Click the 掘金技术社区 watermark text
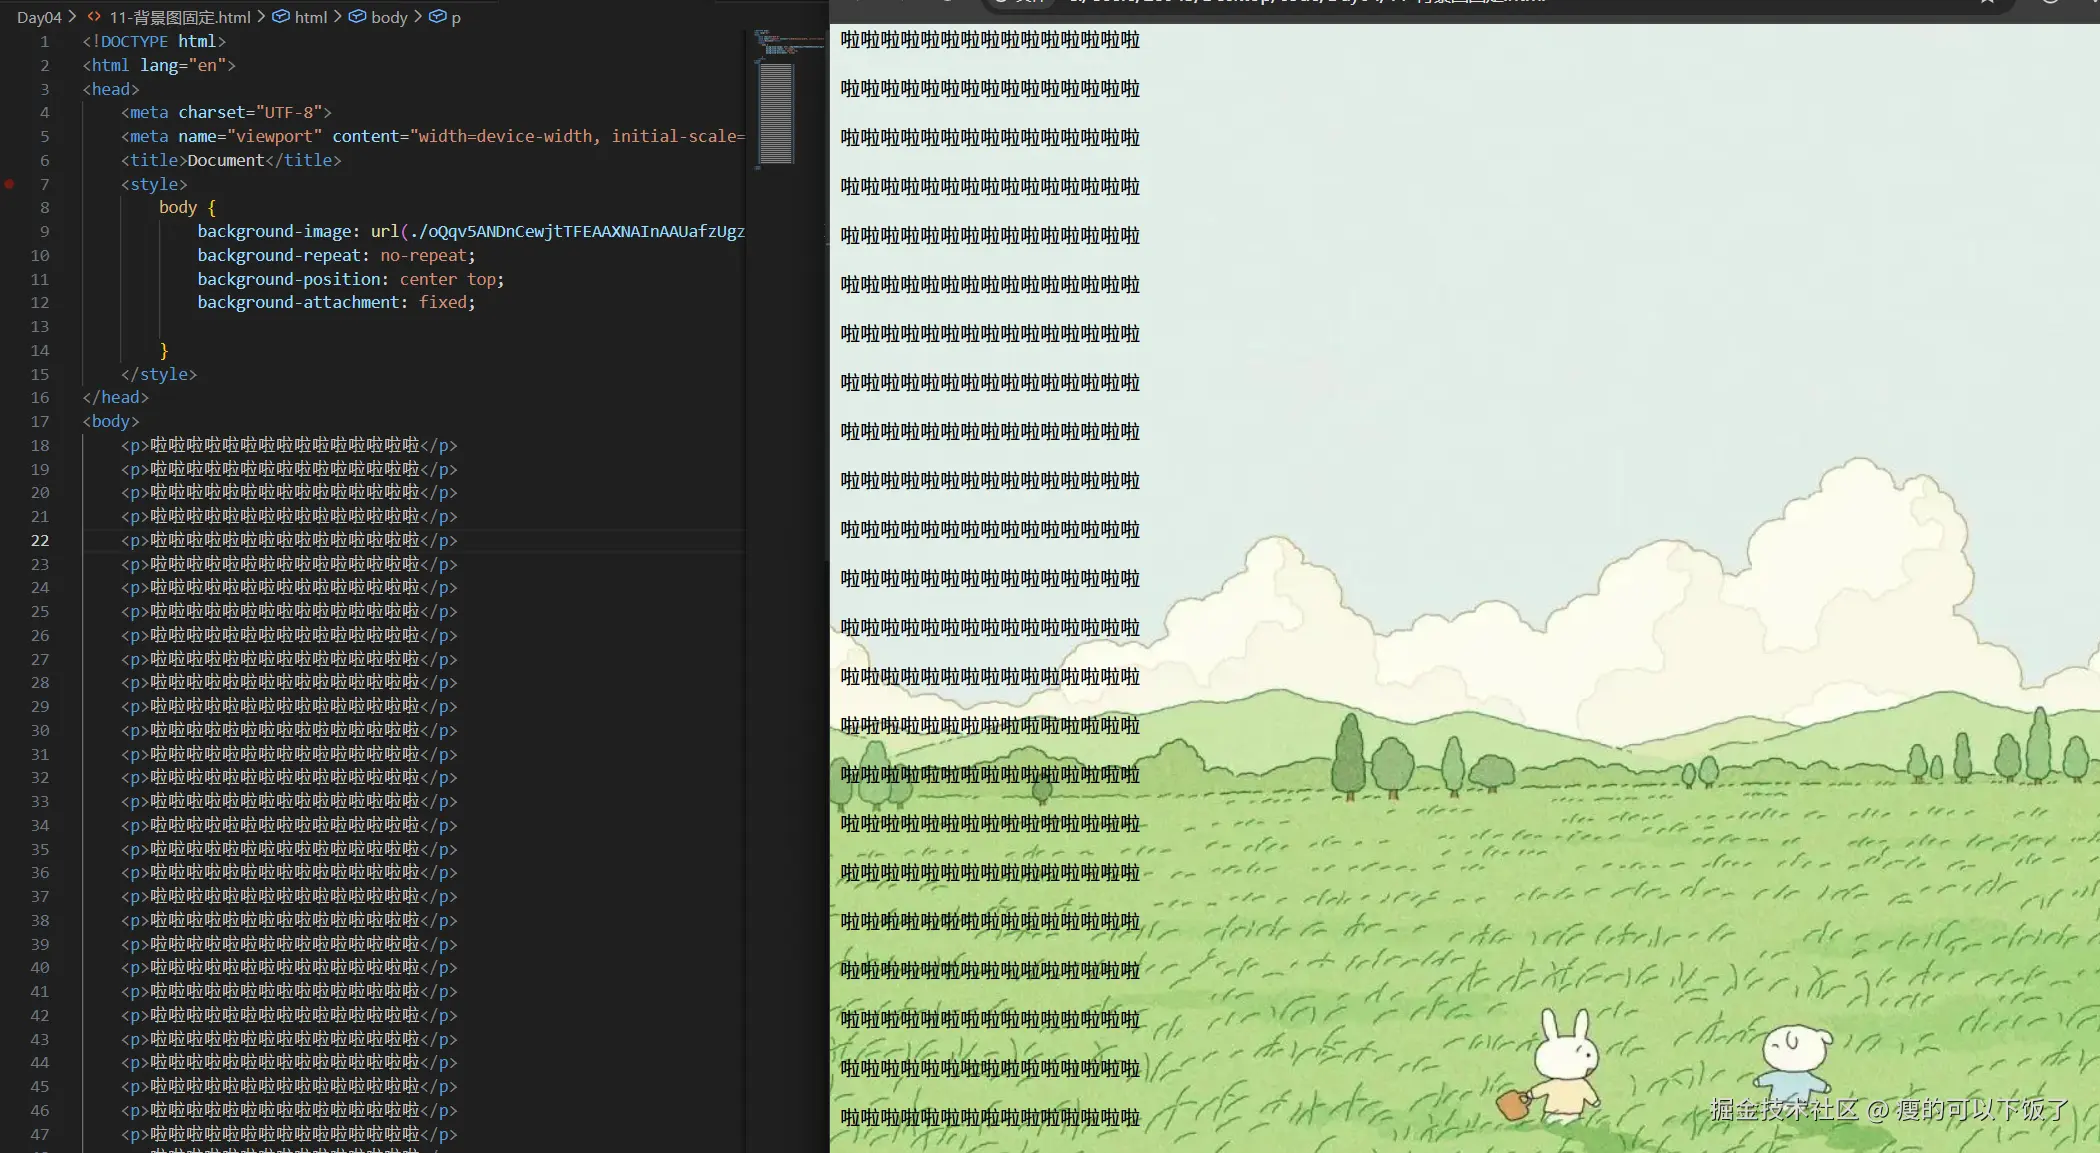Viewport: 2100px width, 1153px height. pos(1783,1109)
